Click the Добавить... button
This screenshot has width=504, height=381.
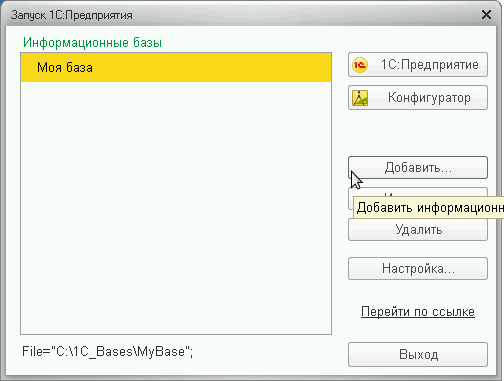(418, 167)
